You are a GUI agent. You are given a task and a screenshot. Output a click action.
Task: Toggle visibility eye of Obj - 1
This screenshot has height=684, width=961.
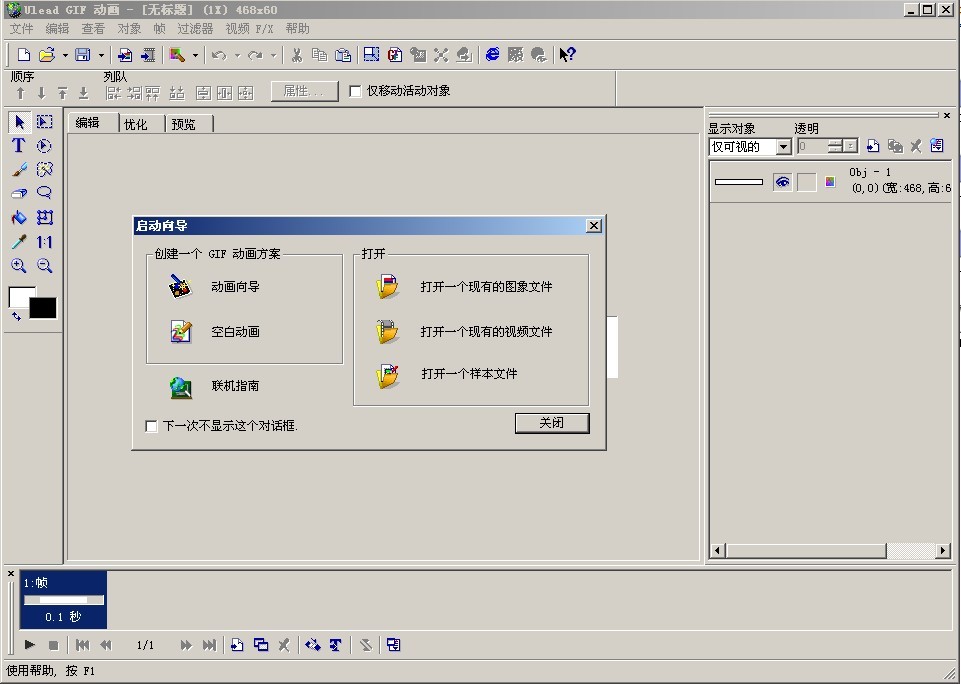coord(782,182)
